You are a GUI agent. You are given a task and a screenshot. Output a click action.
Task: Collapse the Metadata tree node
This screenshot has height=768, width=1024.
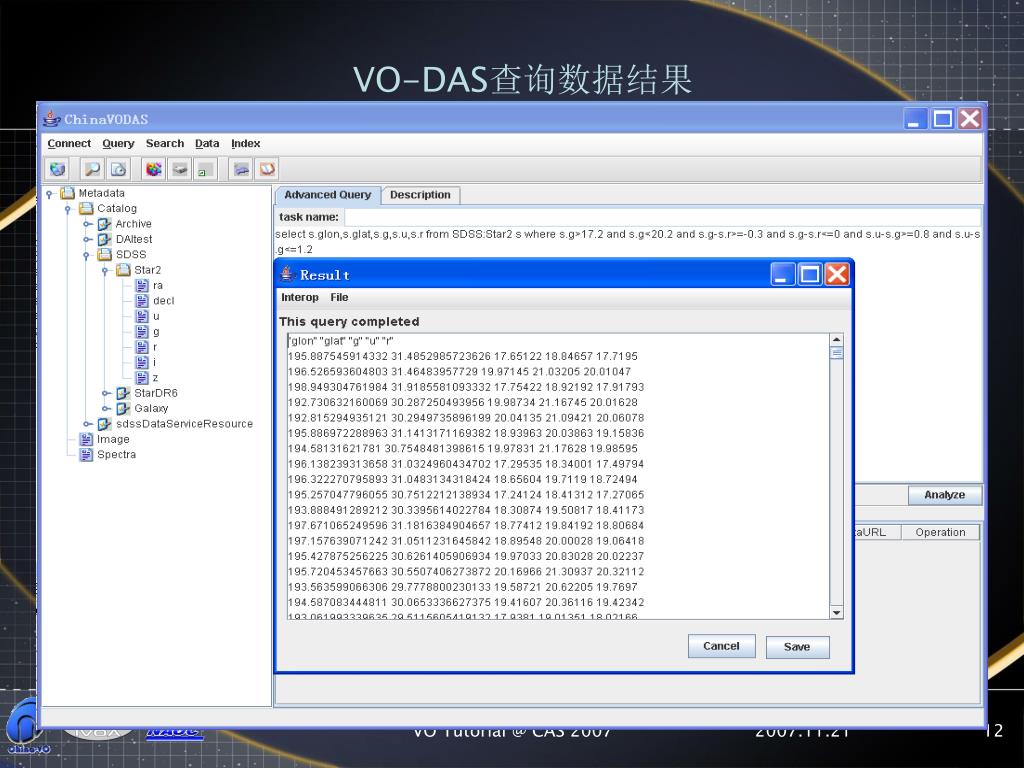(x=49, y=194)
